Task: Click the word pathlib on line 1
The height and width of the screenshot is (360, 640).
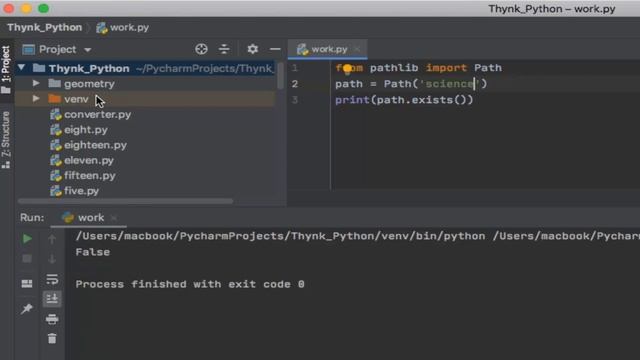Action: pos(394,68)
